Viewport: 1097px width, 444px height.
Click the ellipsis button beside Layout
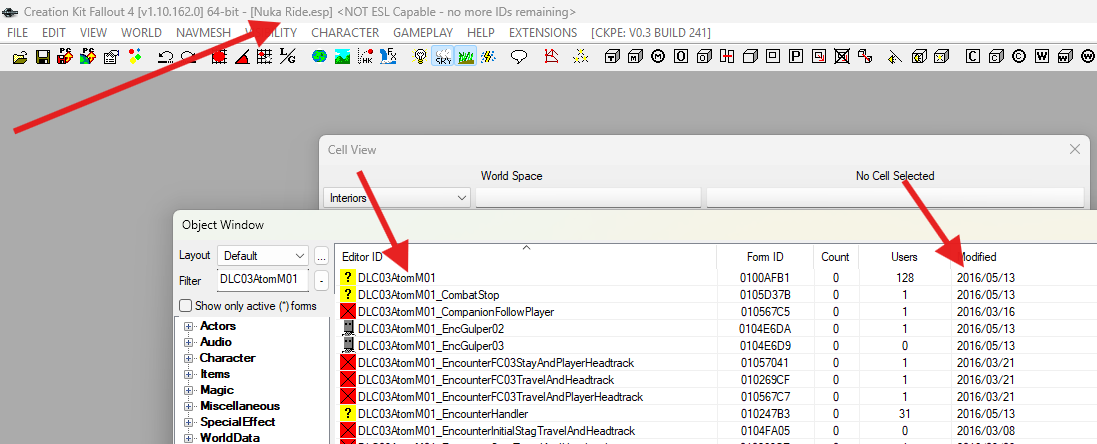click(x=321, y=255)
